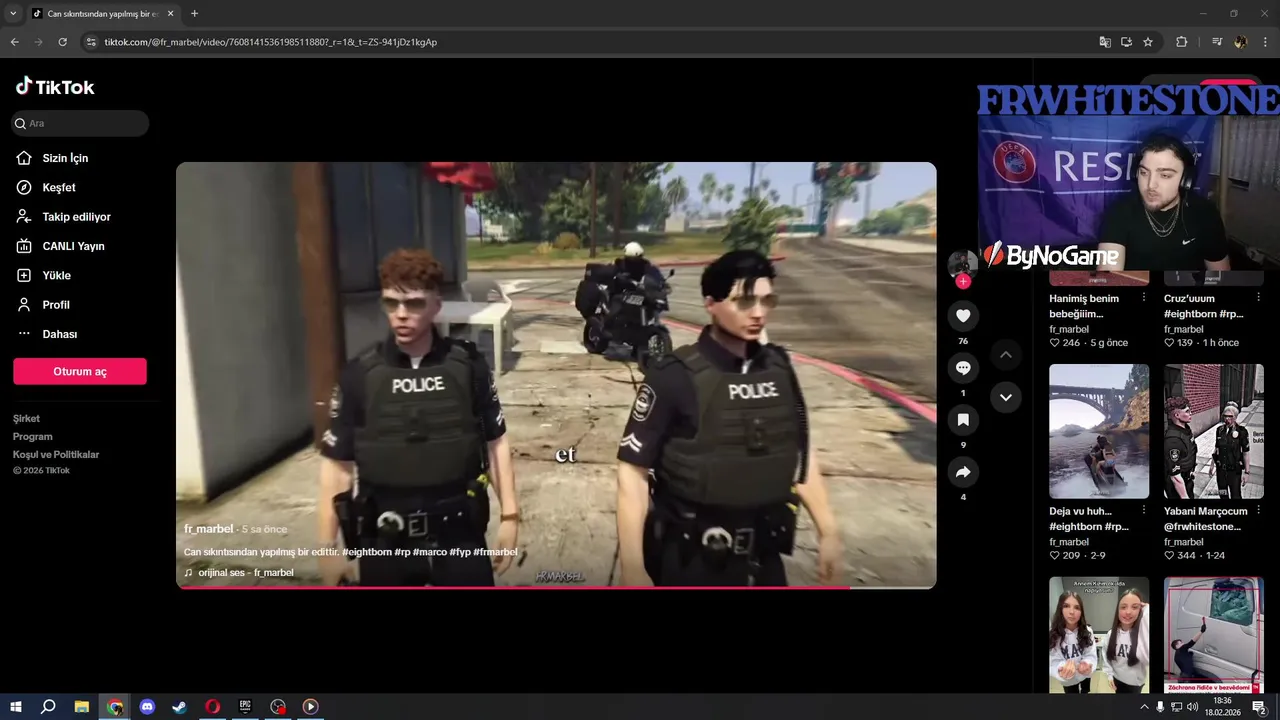1280x720 pixels.
Task: Open the Yabani Marçocum video thumbnail
Action: coord(1214,431)
